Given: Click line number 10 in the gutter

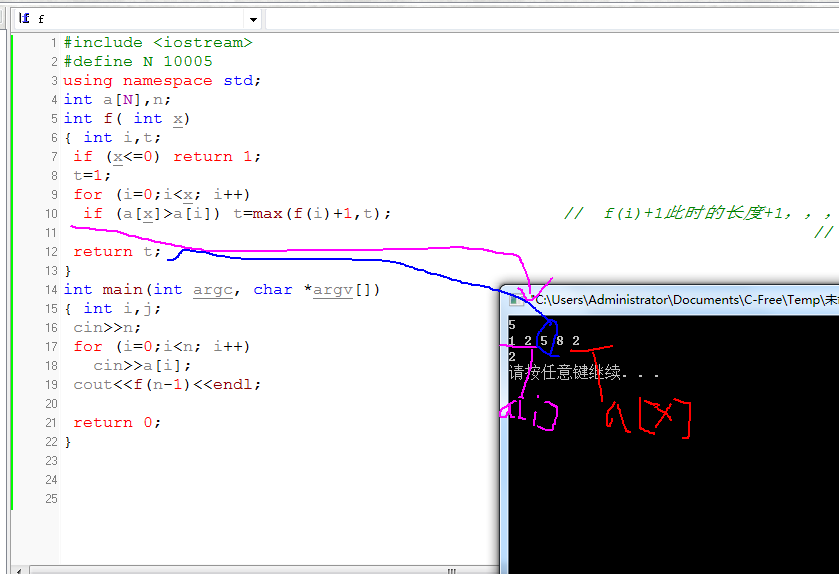Looking at the screenshot, I should (51, 214).
